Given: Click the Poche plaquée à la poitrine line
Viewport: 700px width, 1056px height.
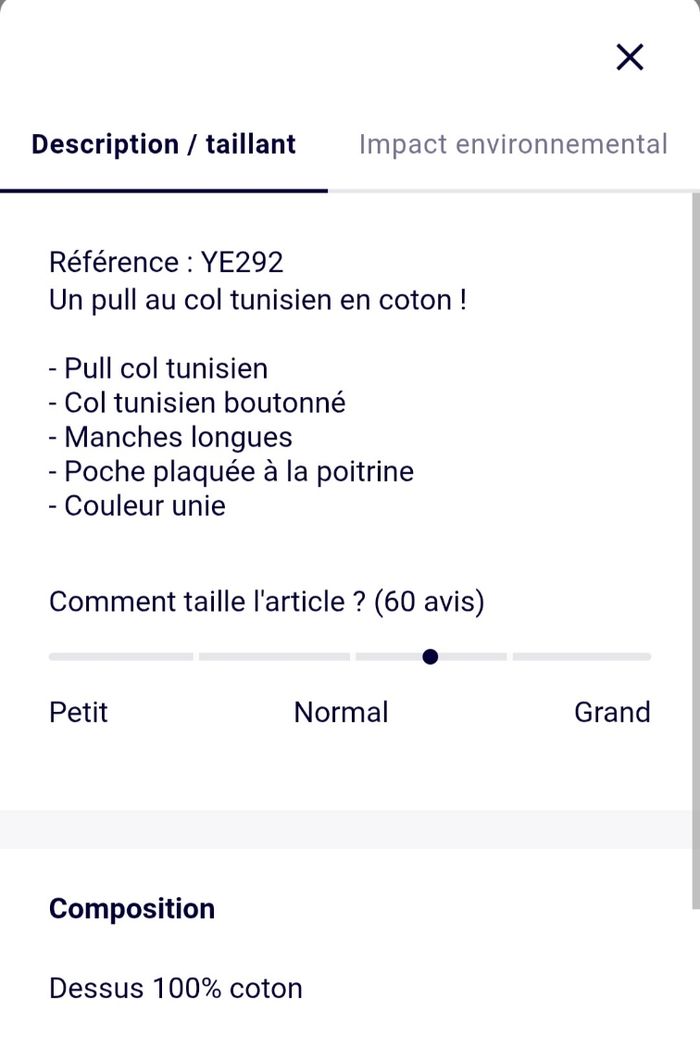Looking at the screenshot, I should click(x=231, y=471).
